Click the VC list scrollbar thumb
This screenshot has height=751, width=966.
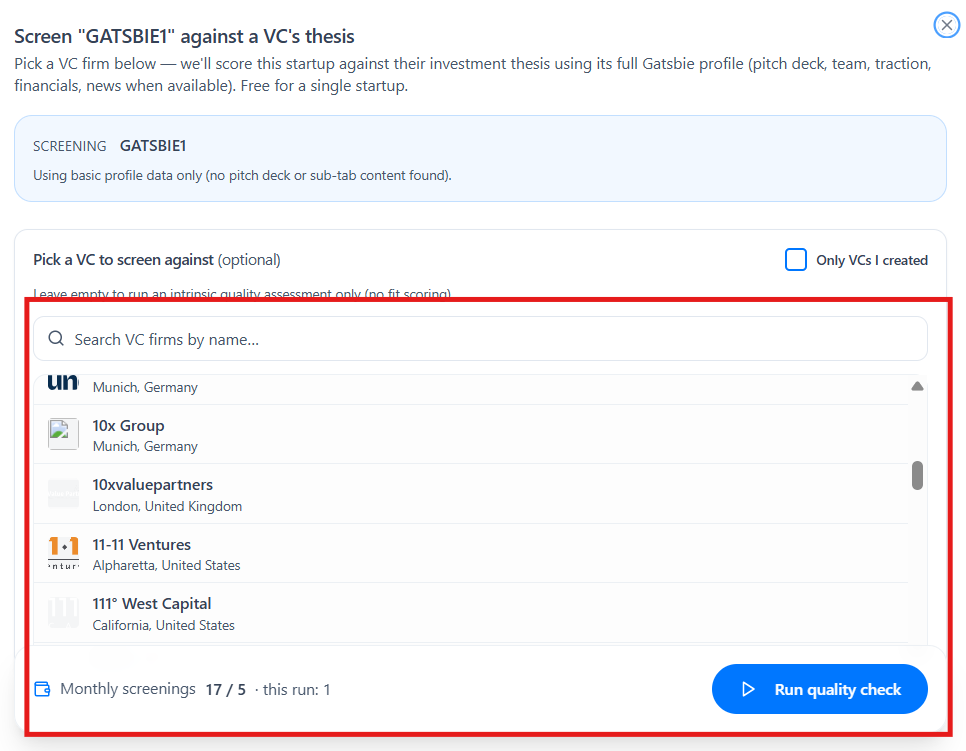click(917, 475)
